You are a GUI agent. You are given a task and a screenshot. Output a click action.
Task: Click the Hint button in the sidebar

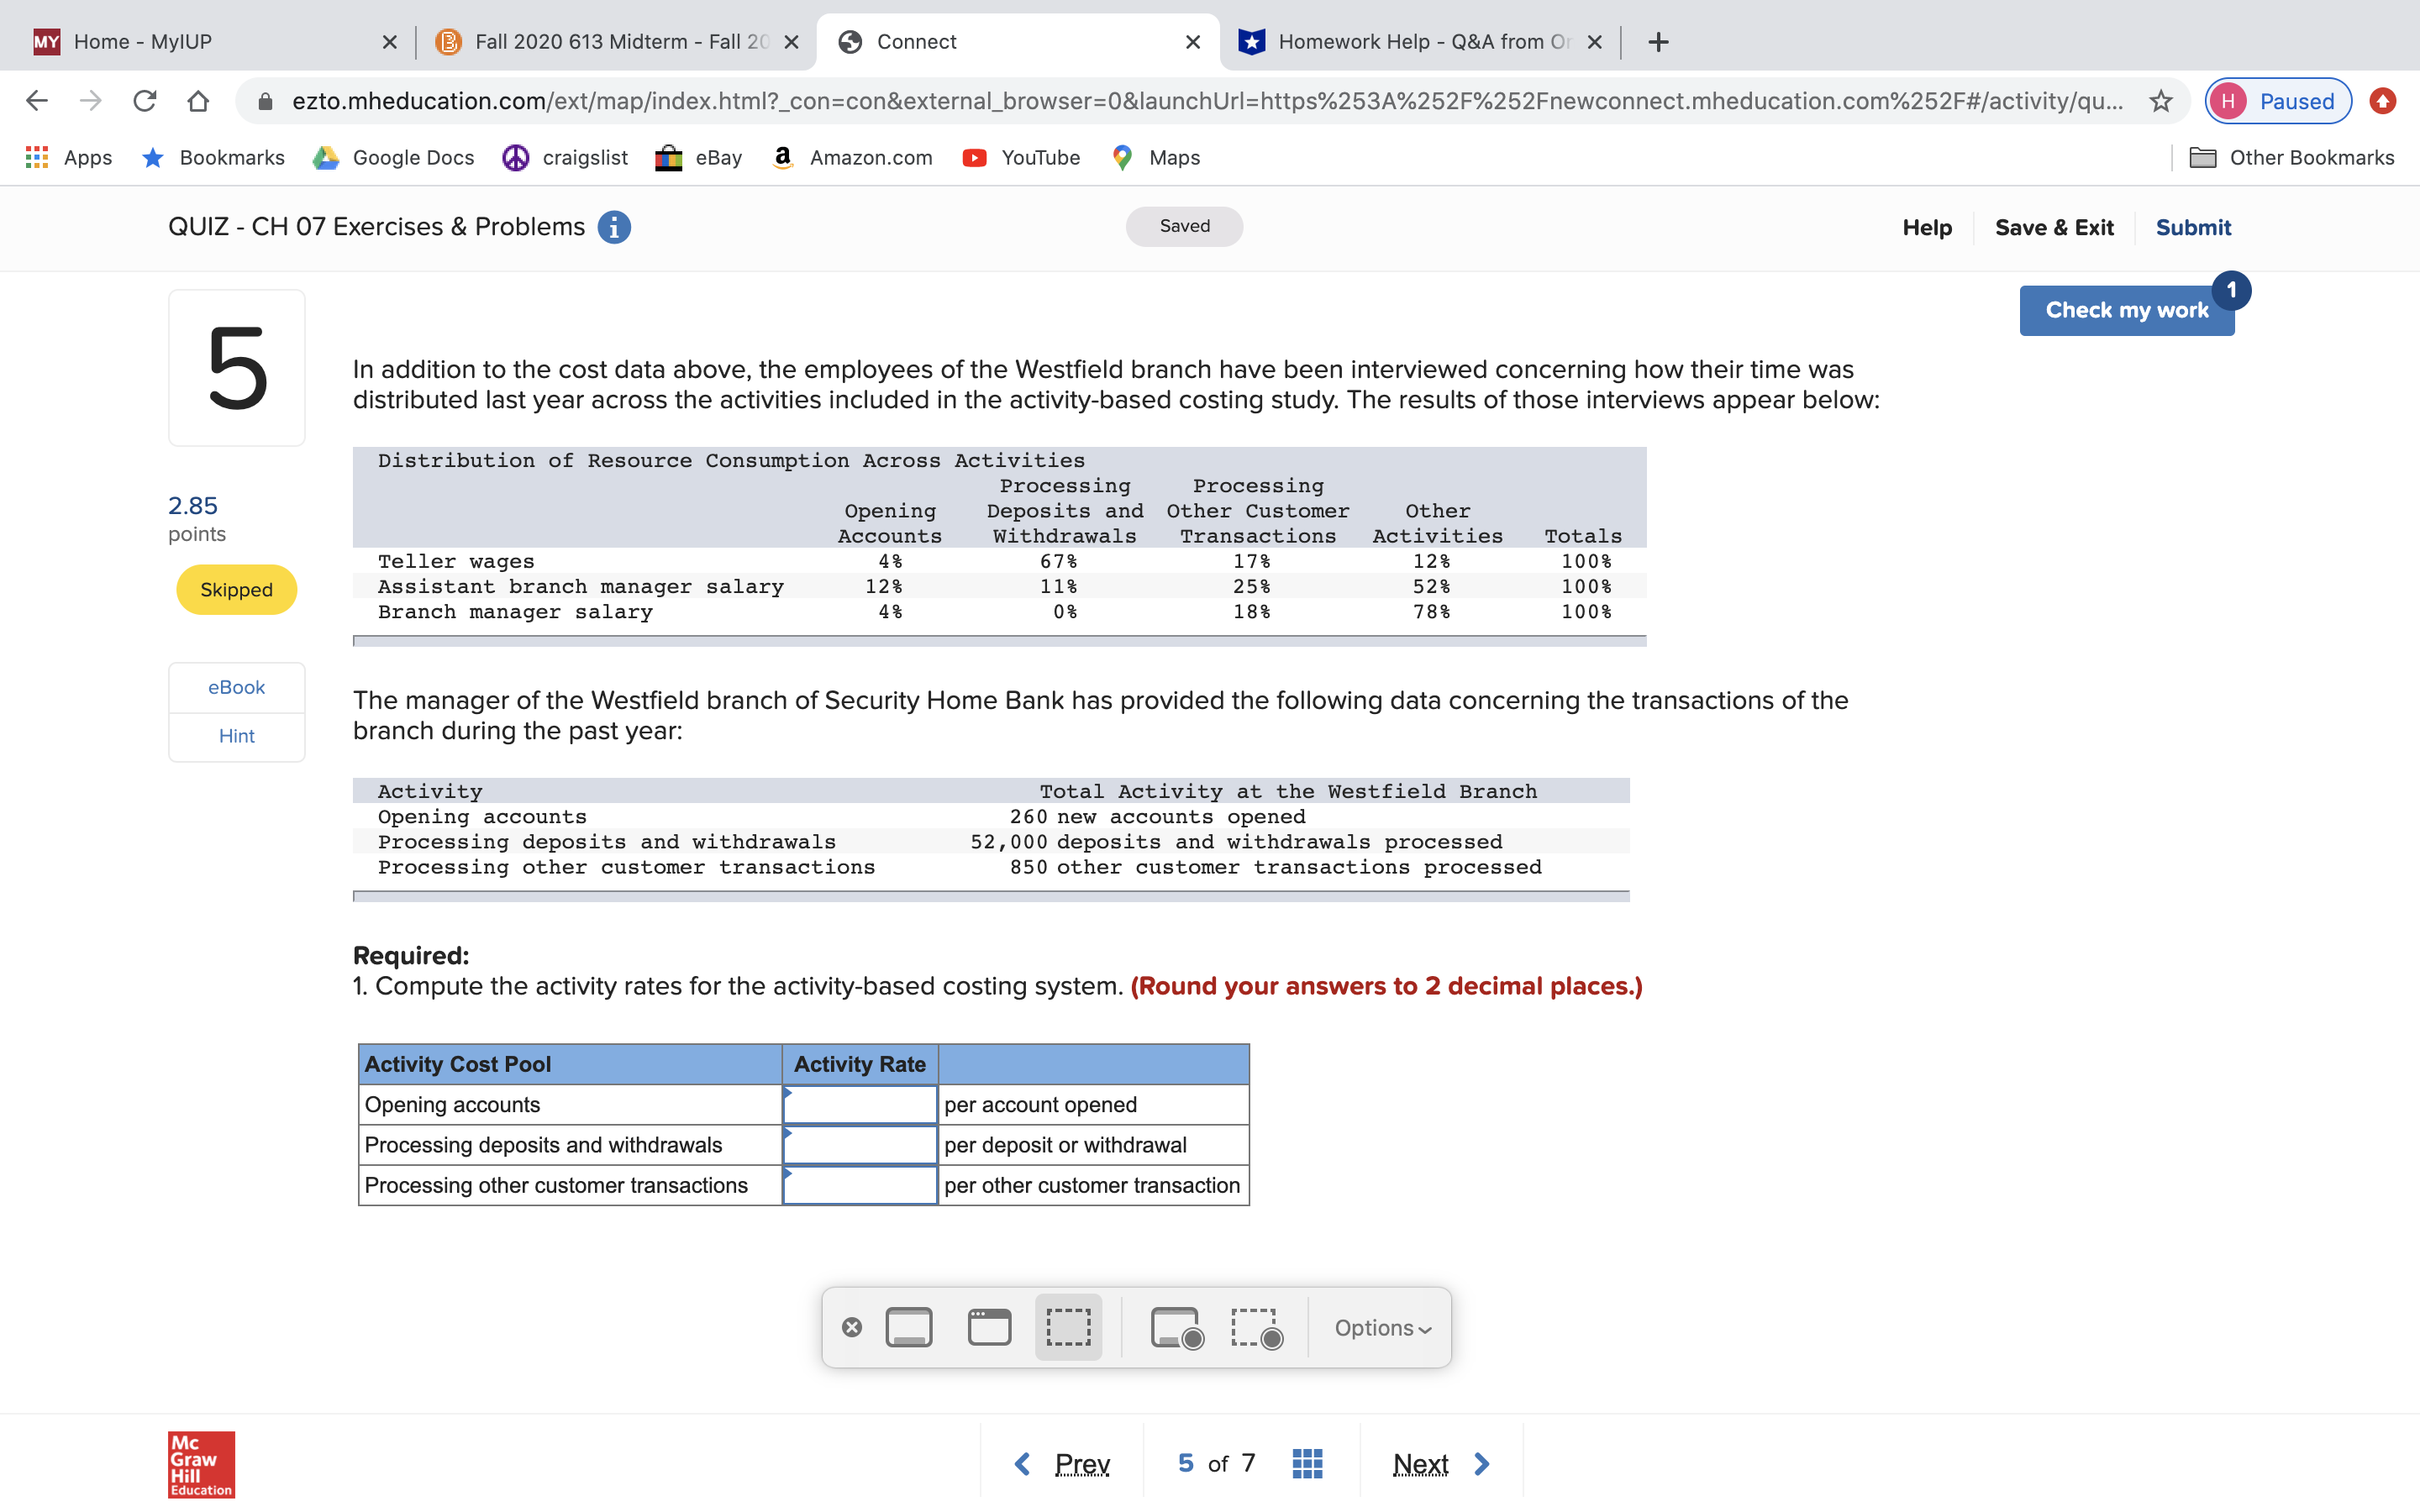coord(236,736)
